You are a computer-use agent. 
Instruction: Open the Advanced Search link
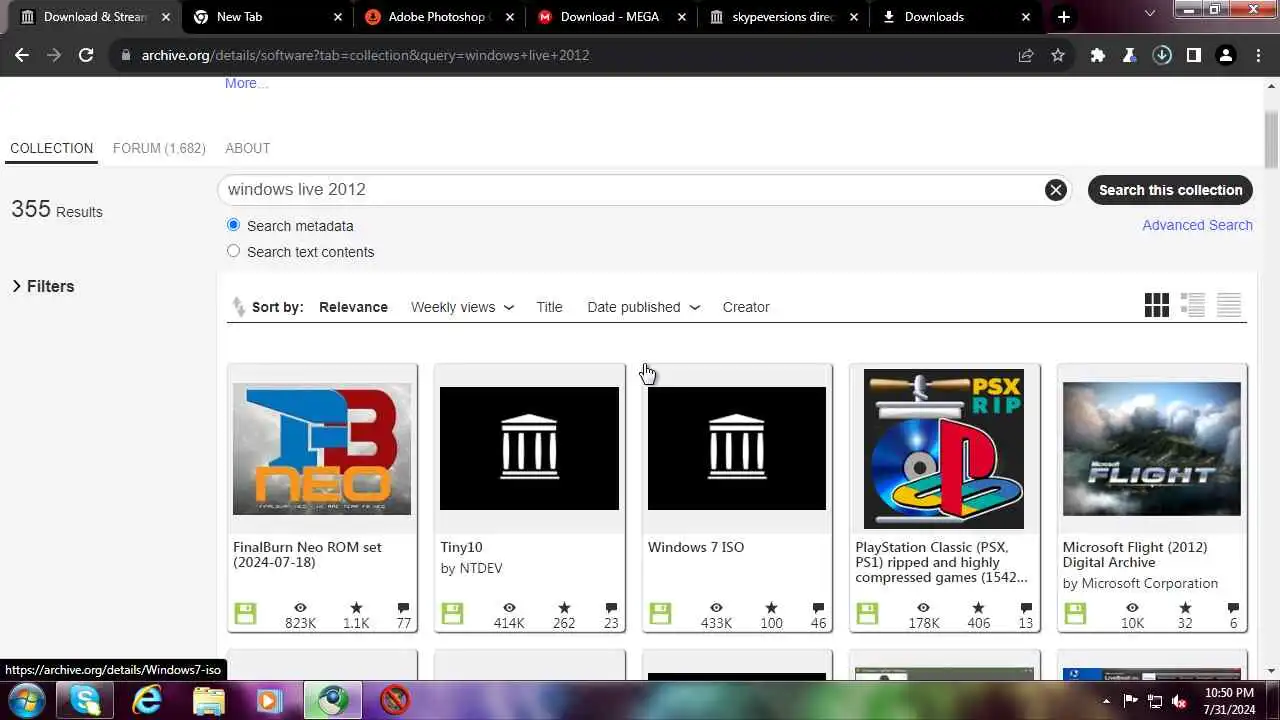(1197, 225)
